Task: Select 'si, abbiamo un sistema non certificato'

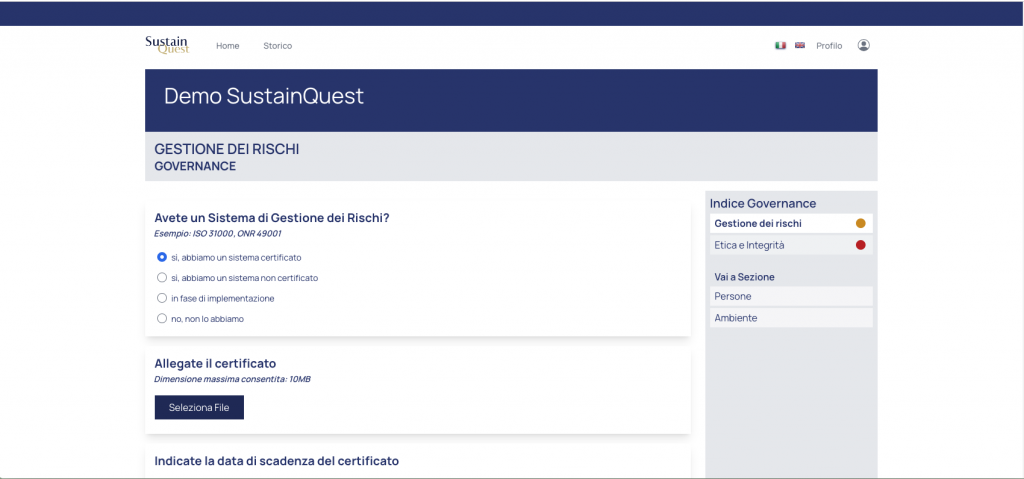Action: coord(162,278)
